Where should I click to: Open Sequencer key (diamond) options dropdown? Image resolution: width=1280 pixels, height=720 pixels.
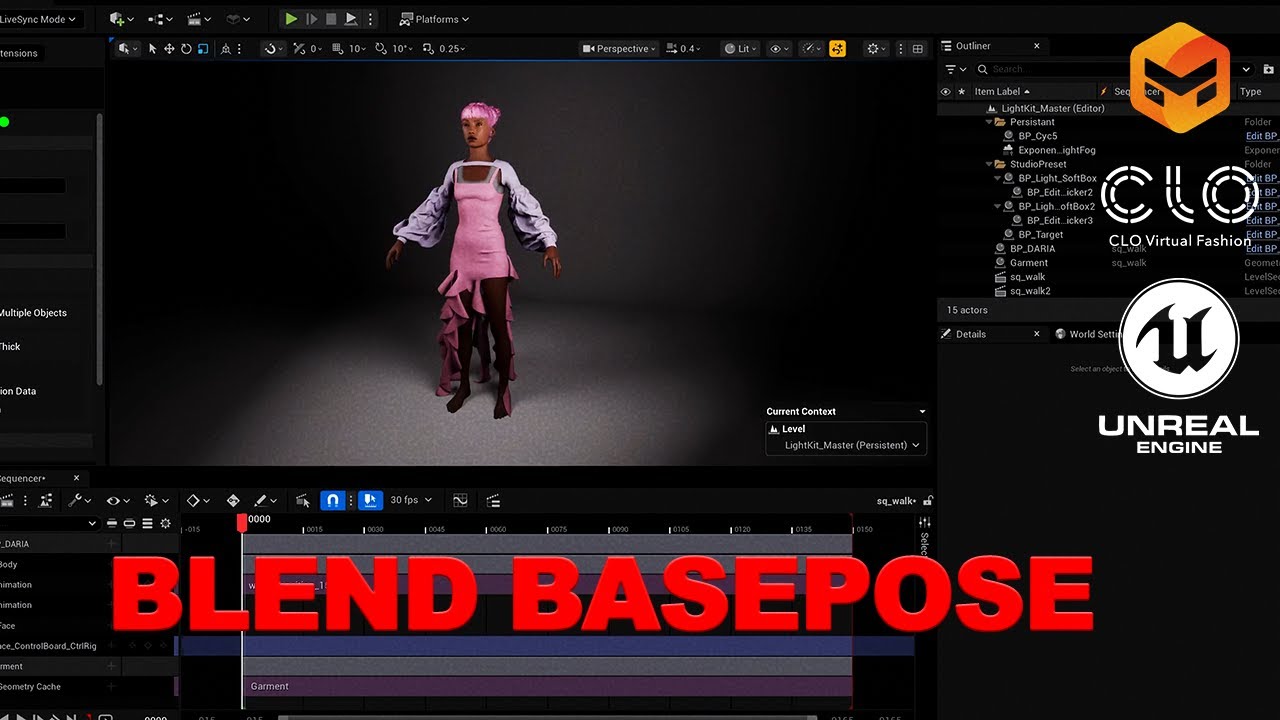198,500
